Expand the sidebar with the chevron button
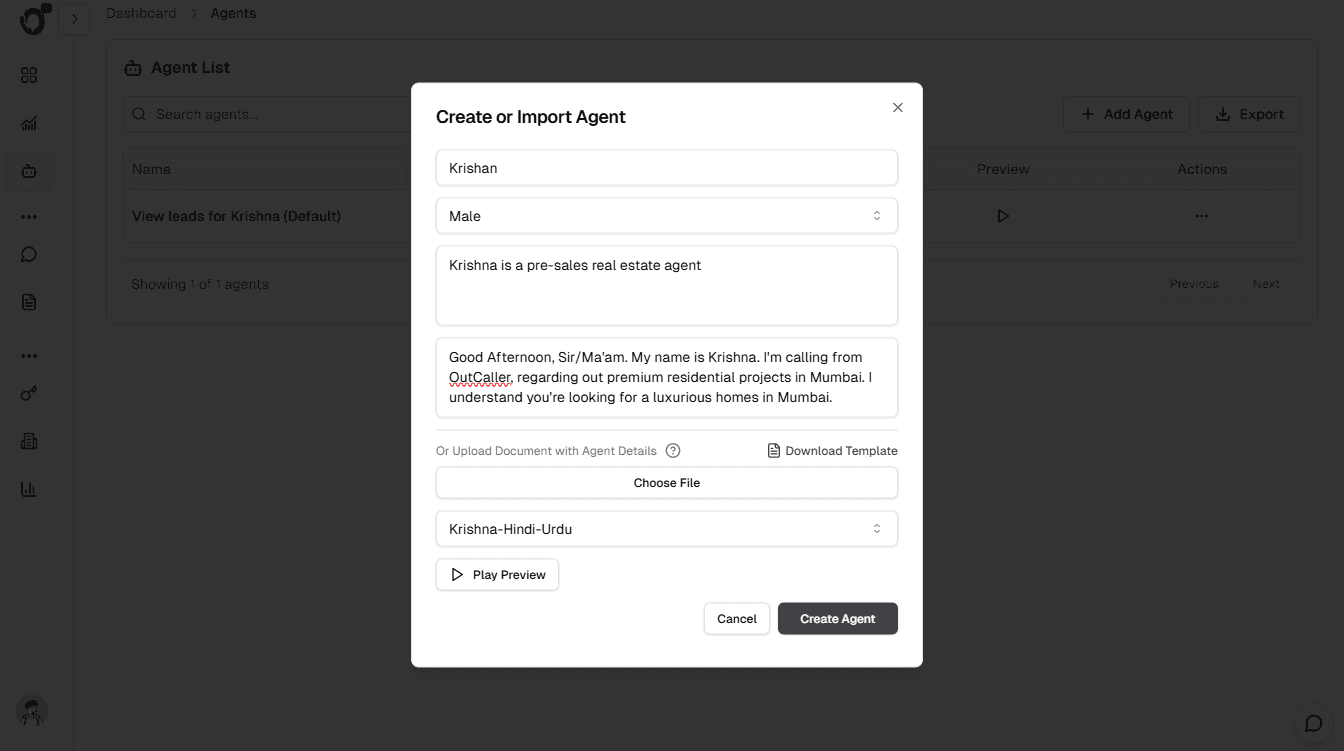This screenshot has width=1344, height=751. tap(74, 19)
